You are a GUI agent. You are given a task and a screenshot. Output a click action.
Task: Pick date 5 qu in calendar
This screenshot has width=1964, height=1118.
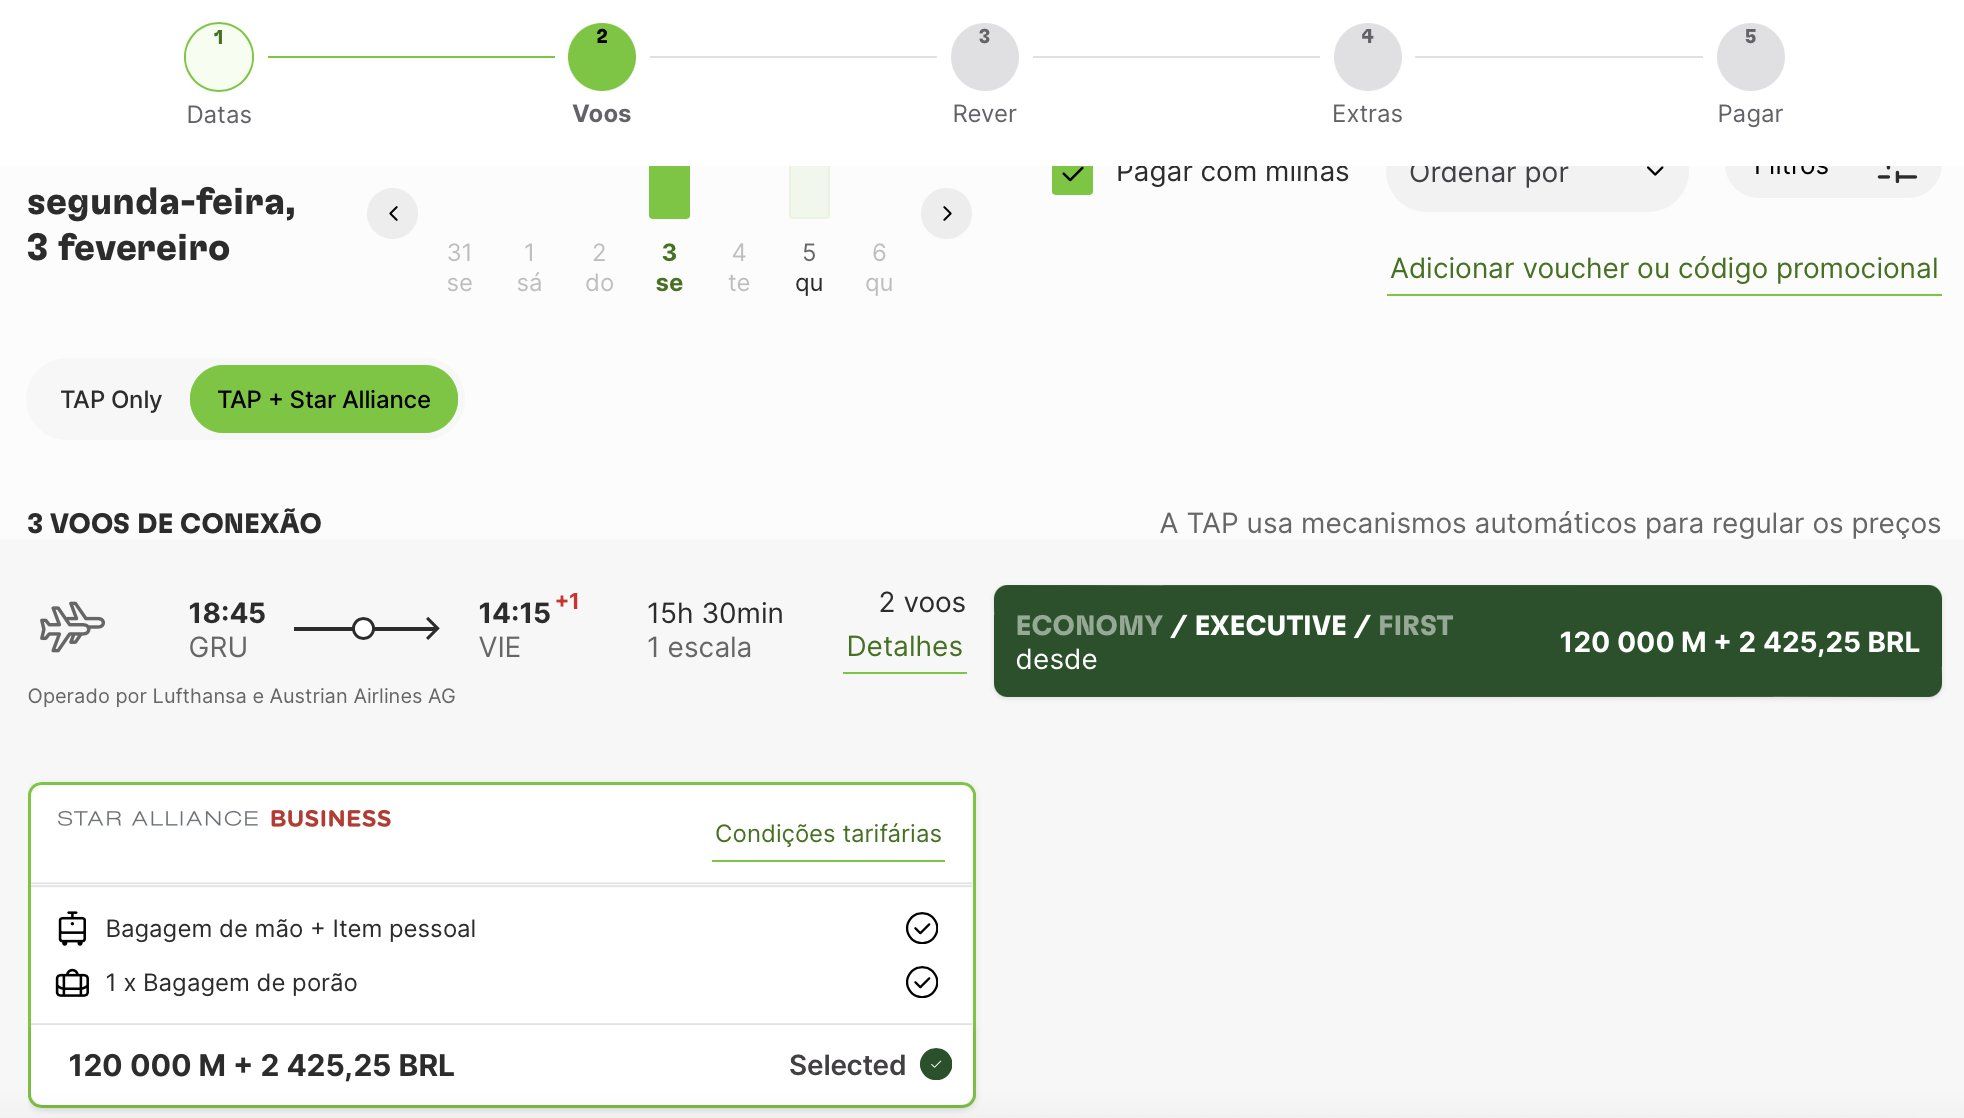click(x=809, y=267)
